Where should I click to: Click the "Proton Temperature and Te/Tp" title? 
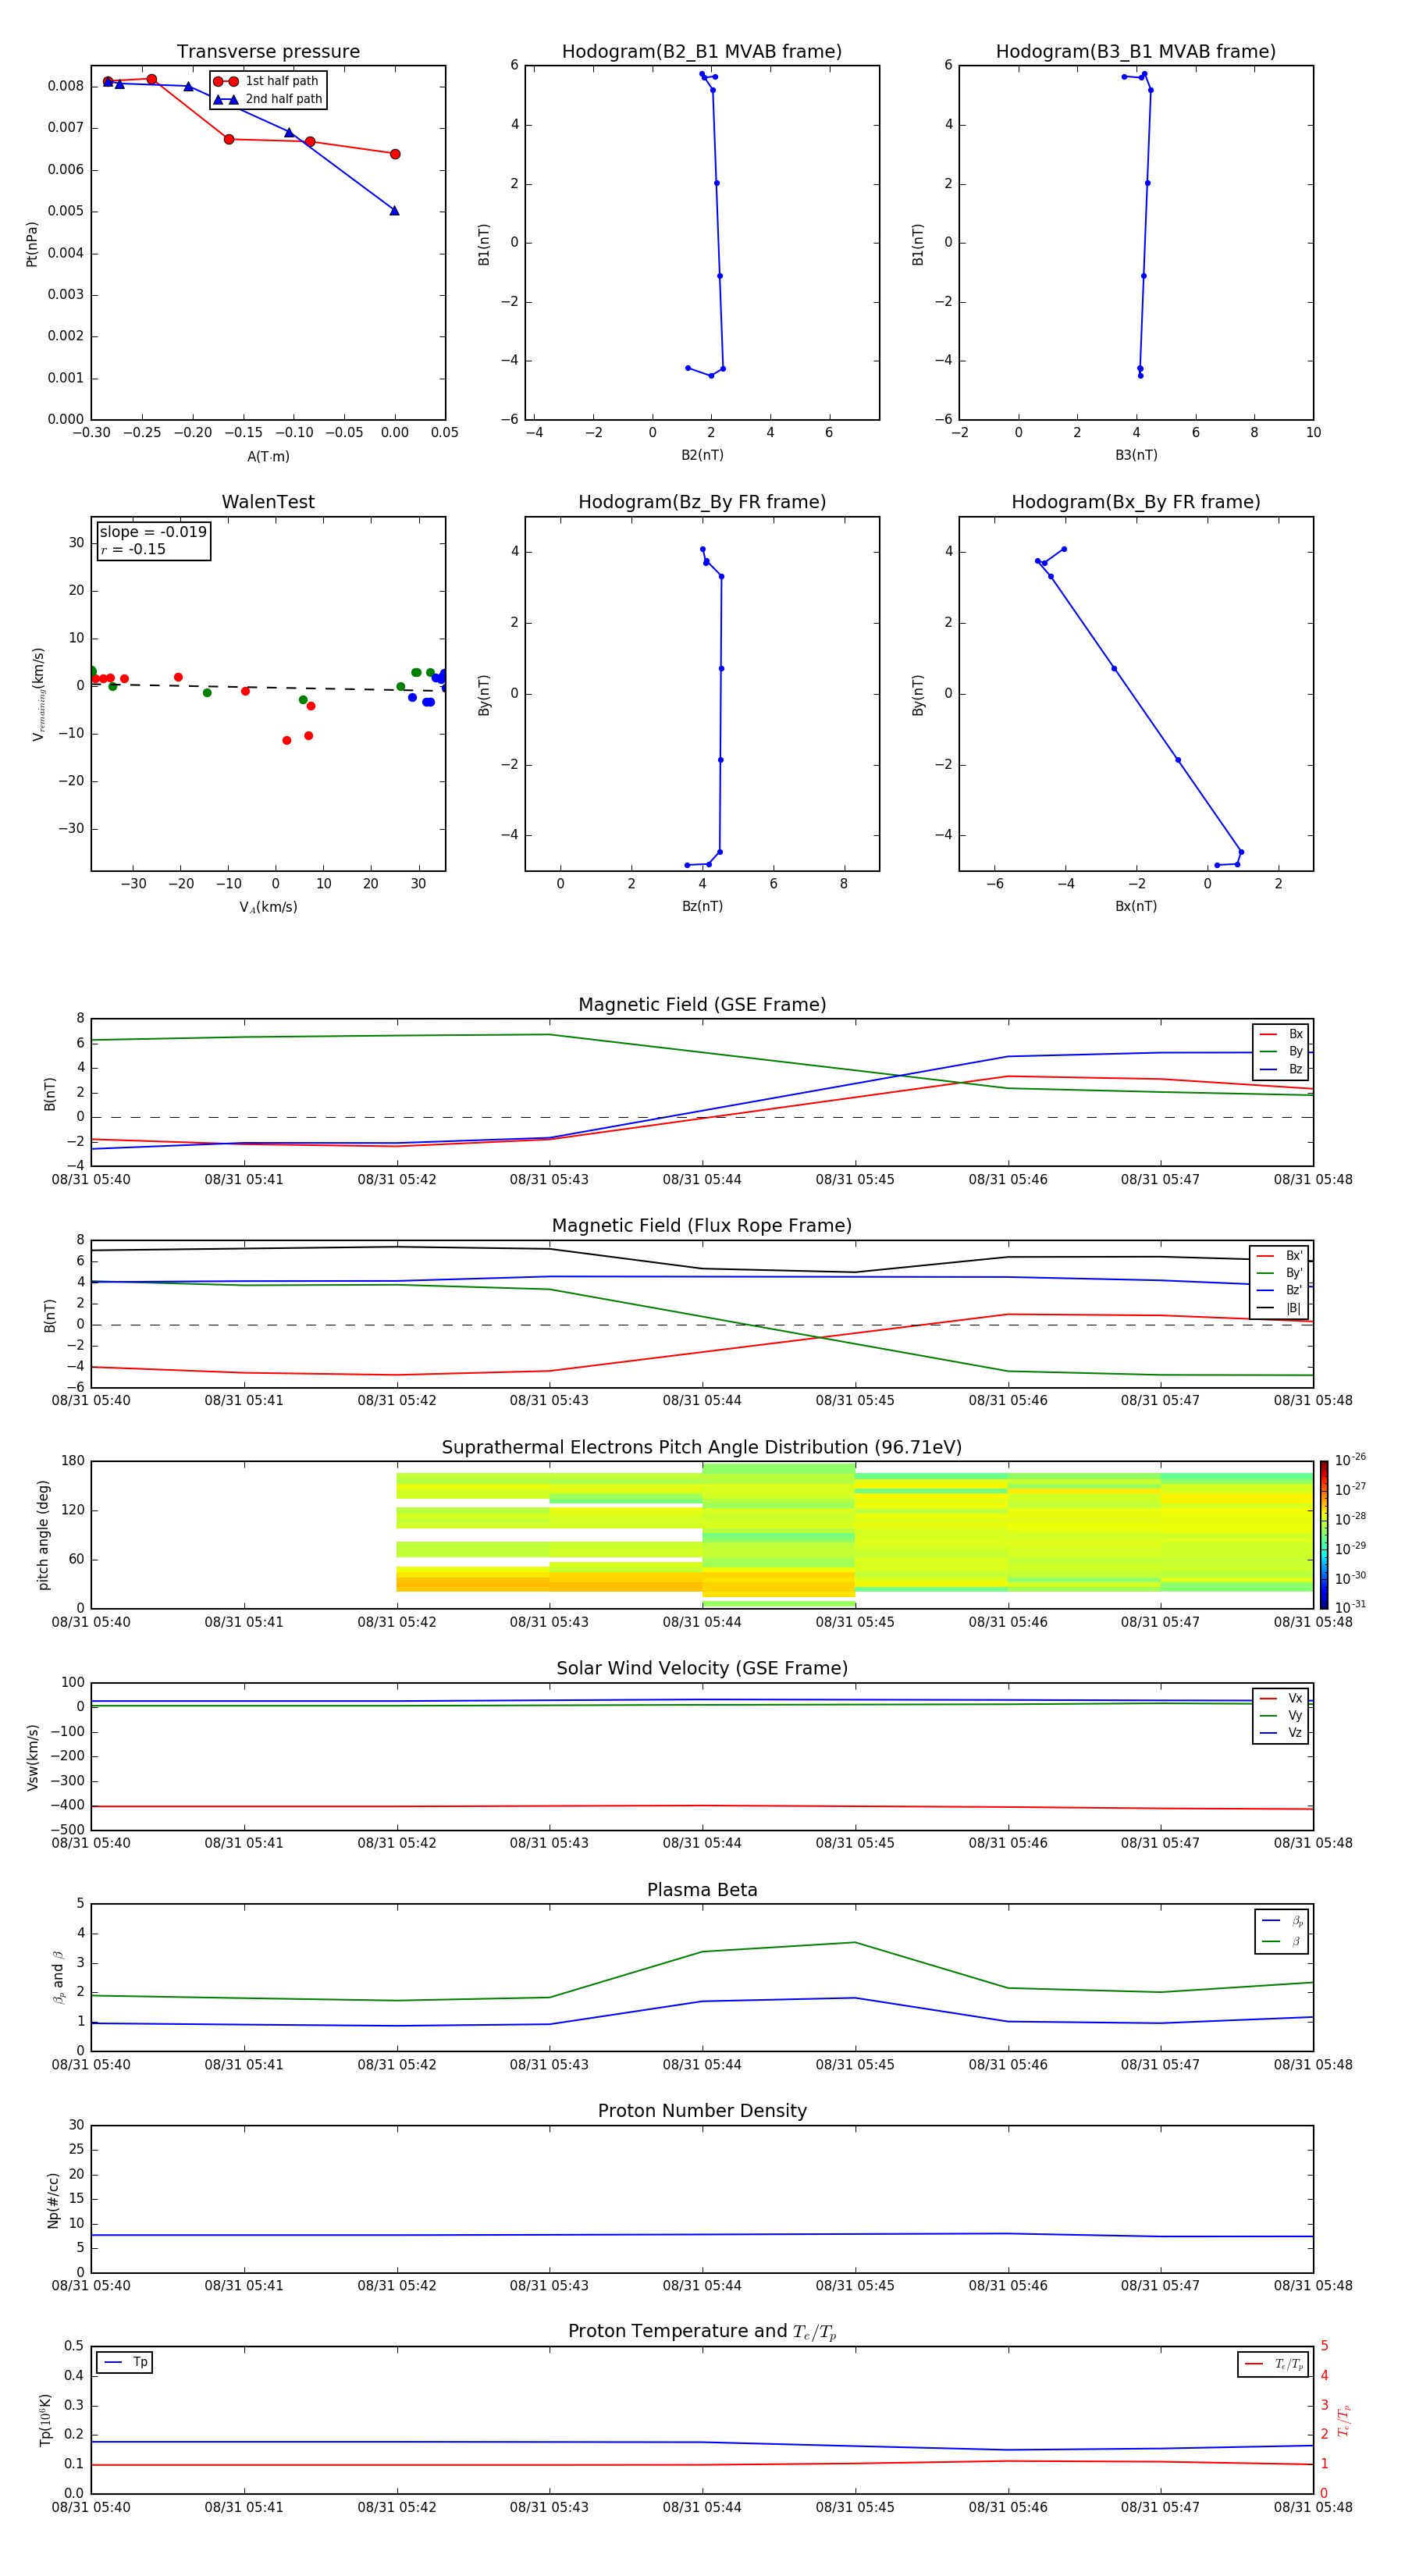pyautogui.click(x=702, y=2332)
